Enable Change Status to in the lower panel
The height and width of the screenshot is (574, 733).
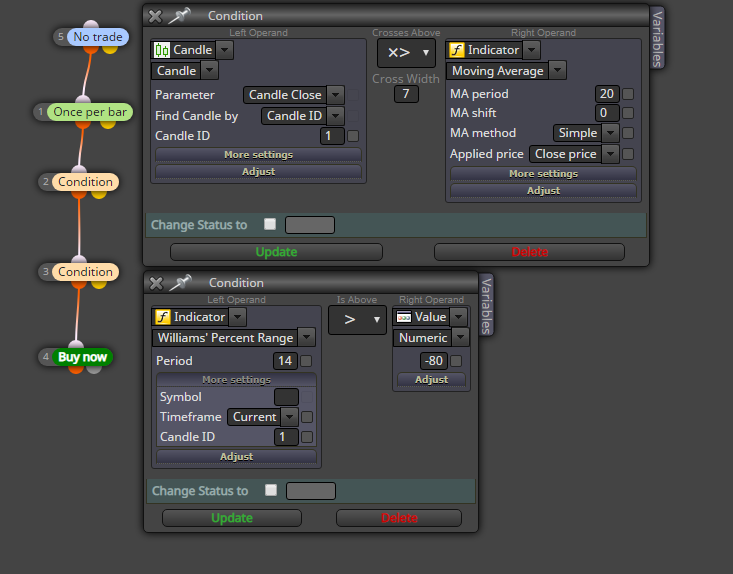[x=271, y=490]
